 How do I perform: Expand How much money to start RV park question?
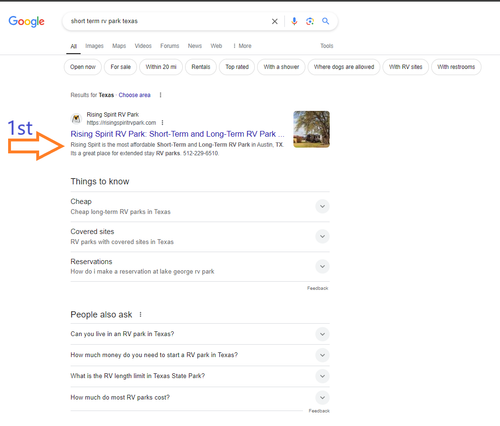click(200, 355)
